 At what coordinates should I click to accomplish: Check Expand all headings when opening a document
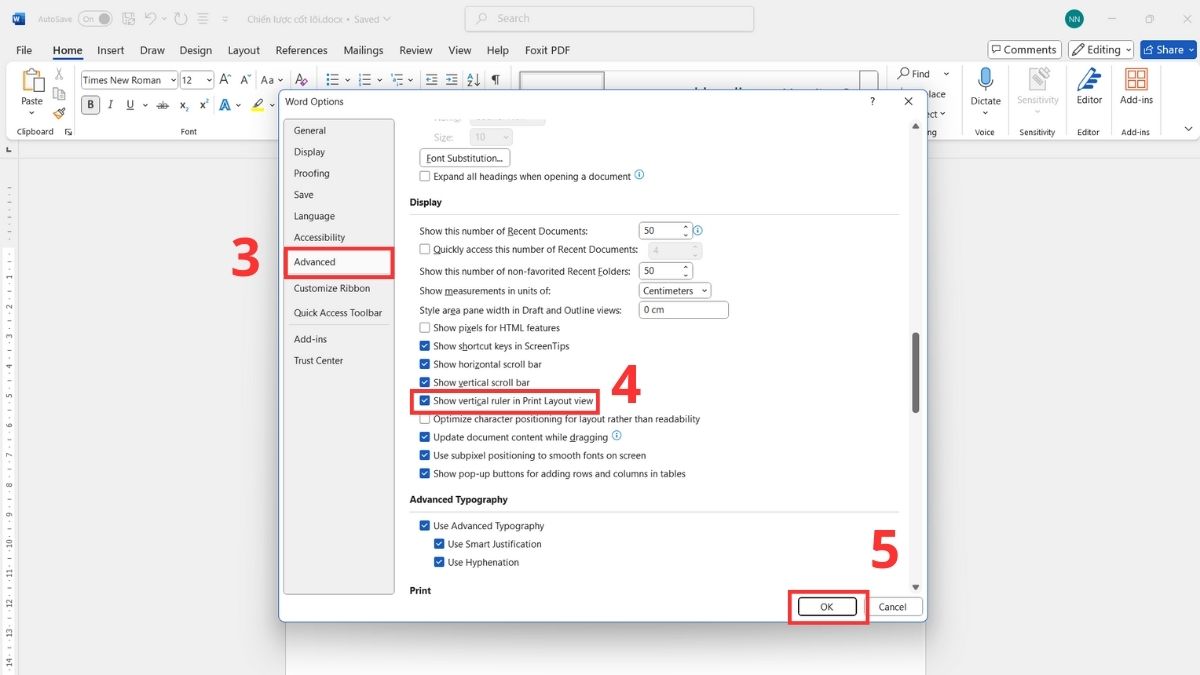coord(425,176)
